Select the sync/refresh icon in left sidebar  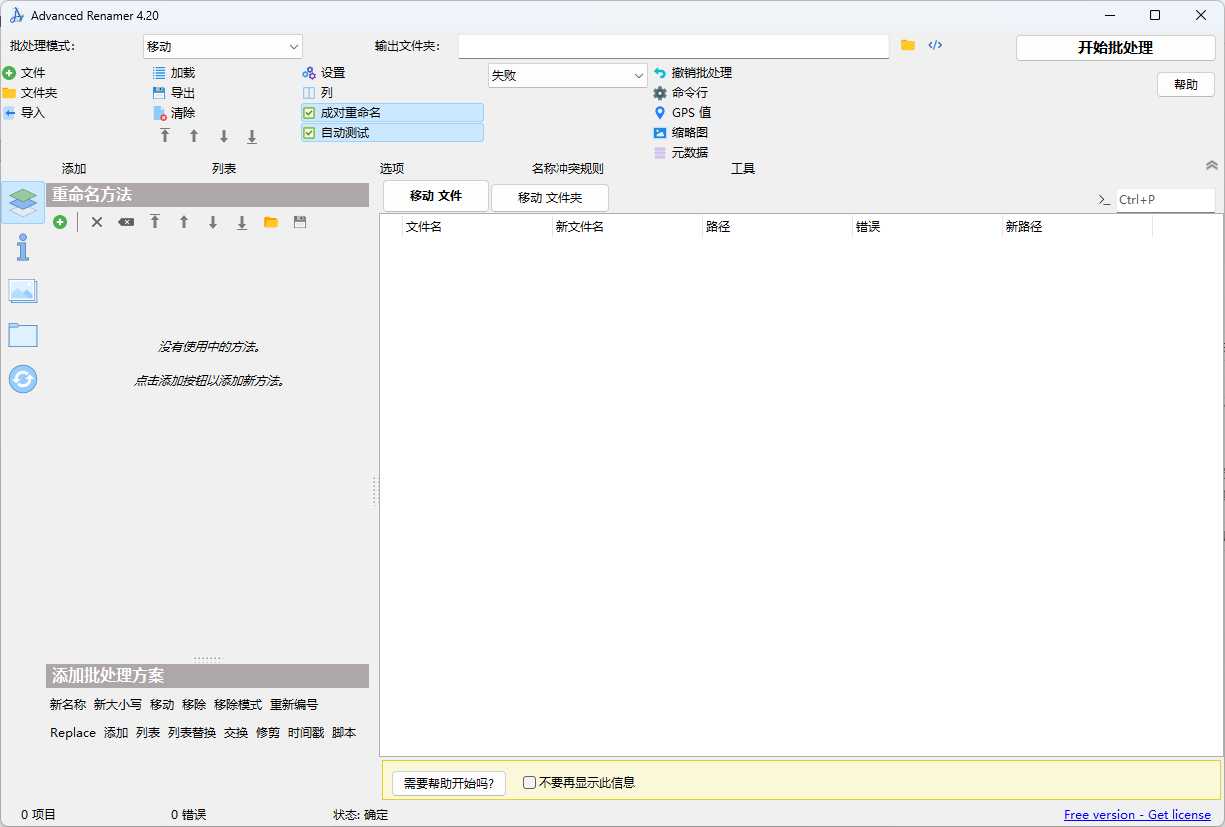pyautogui.click(x=22, y=379)
